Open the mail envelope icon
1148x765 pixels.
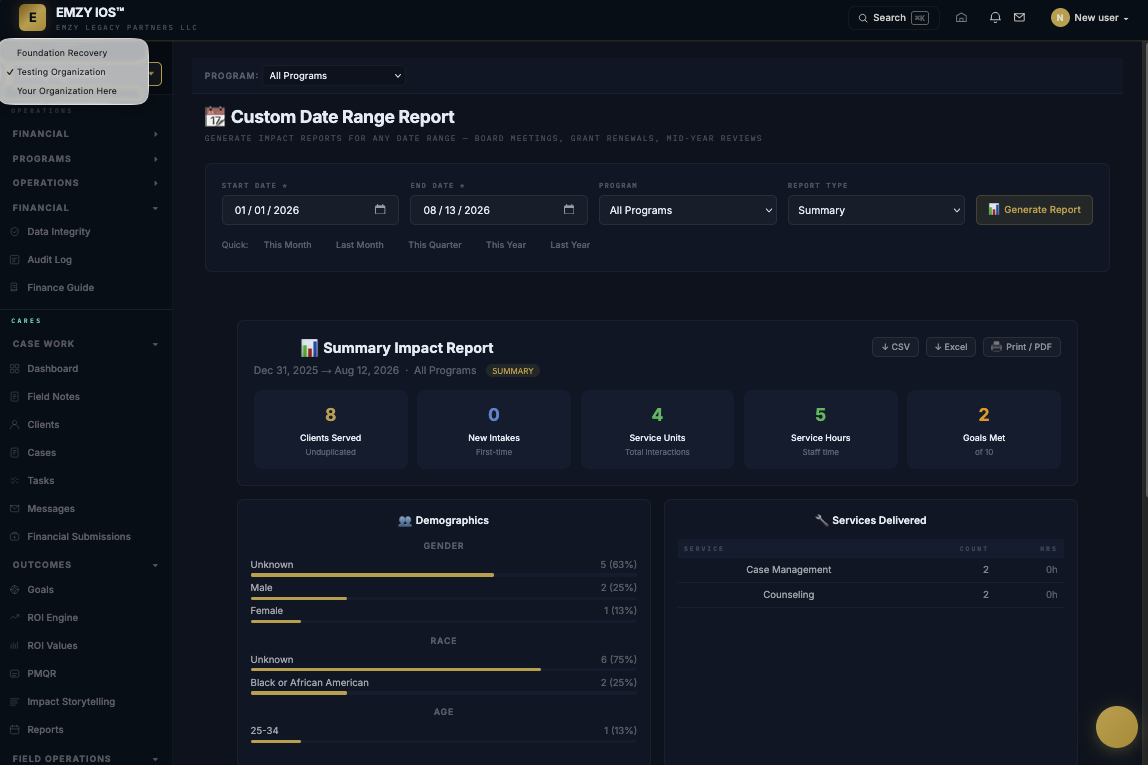1019,18
